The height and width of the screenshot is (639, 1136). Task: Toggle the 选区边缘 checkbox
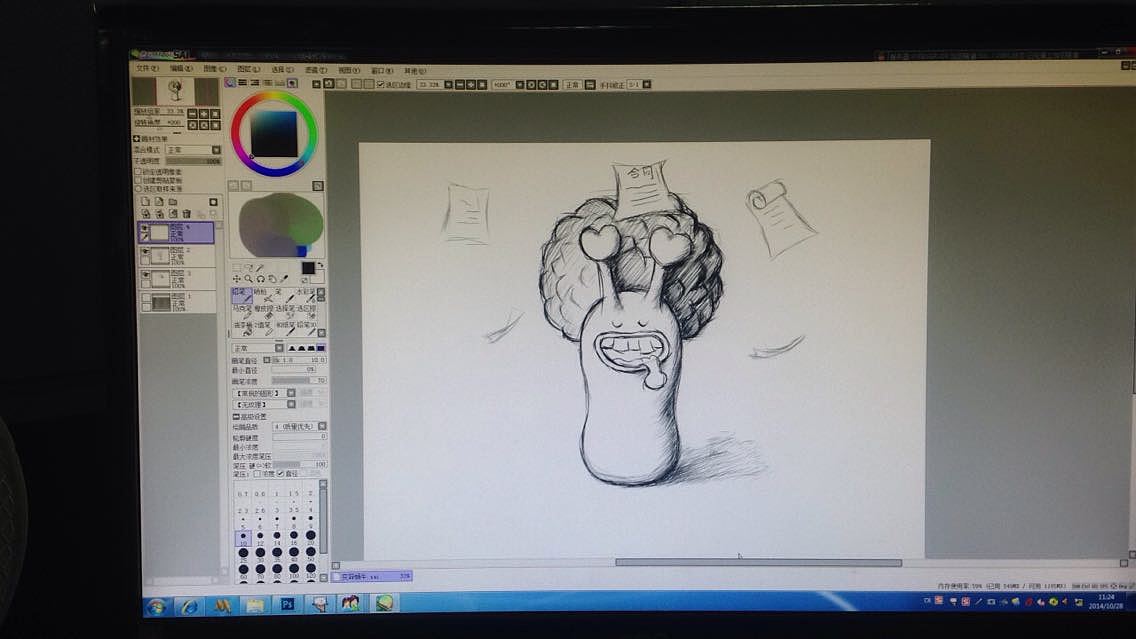(380, 84)
